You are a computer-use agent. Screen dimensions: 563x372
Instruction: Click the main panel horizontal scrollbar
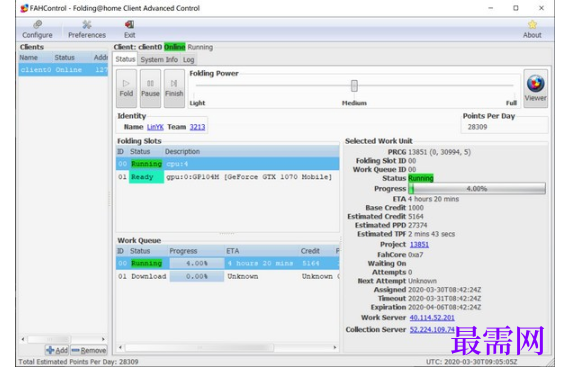(x=199, y=348)
